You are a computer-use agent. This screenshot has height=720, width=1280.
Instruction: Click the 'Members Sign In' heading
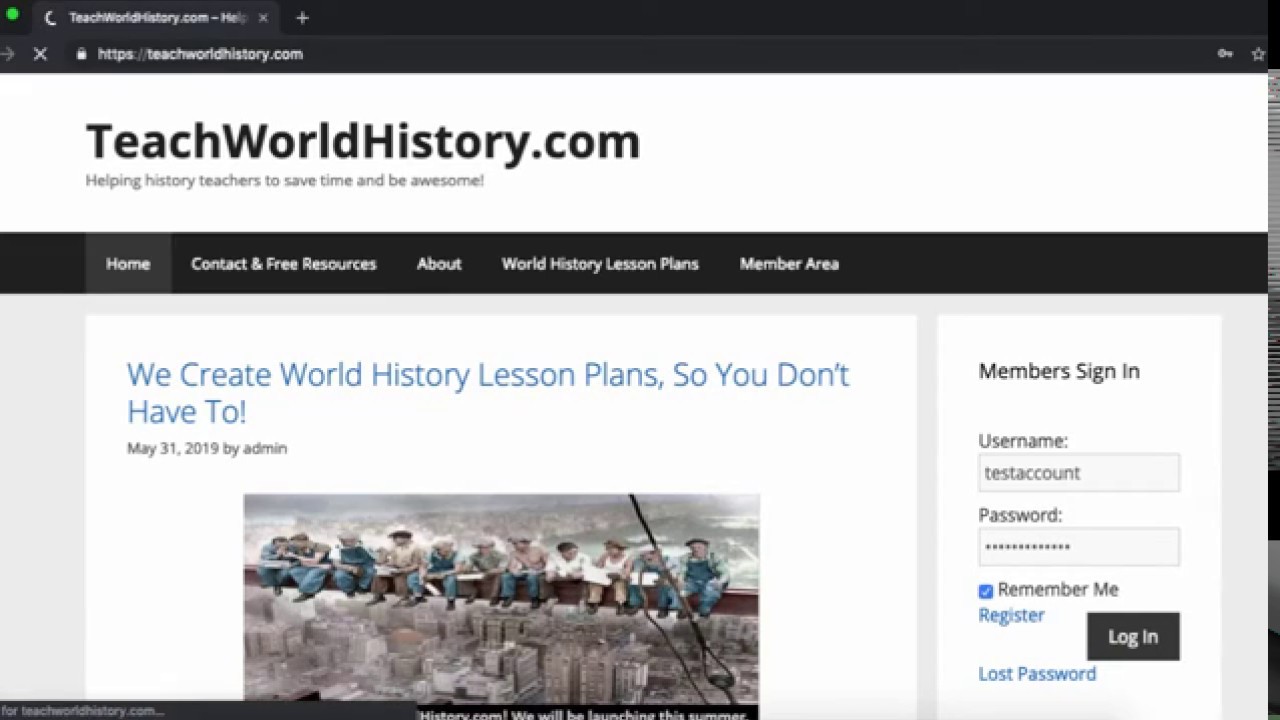(1059, 371)
